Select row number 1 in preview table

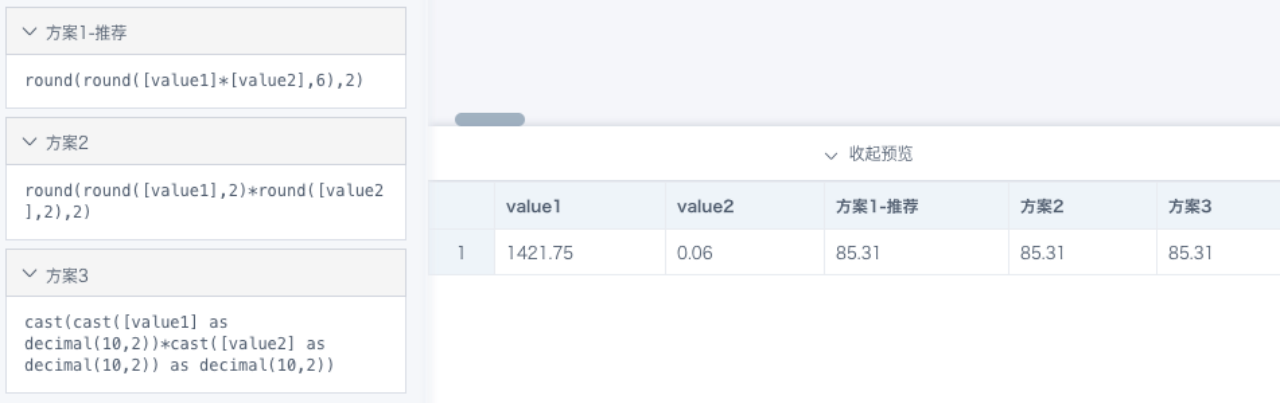(x=462, y=253)
